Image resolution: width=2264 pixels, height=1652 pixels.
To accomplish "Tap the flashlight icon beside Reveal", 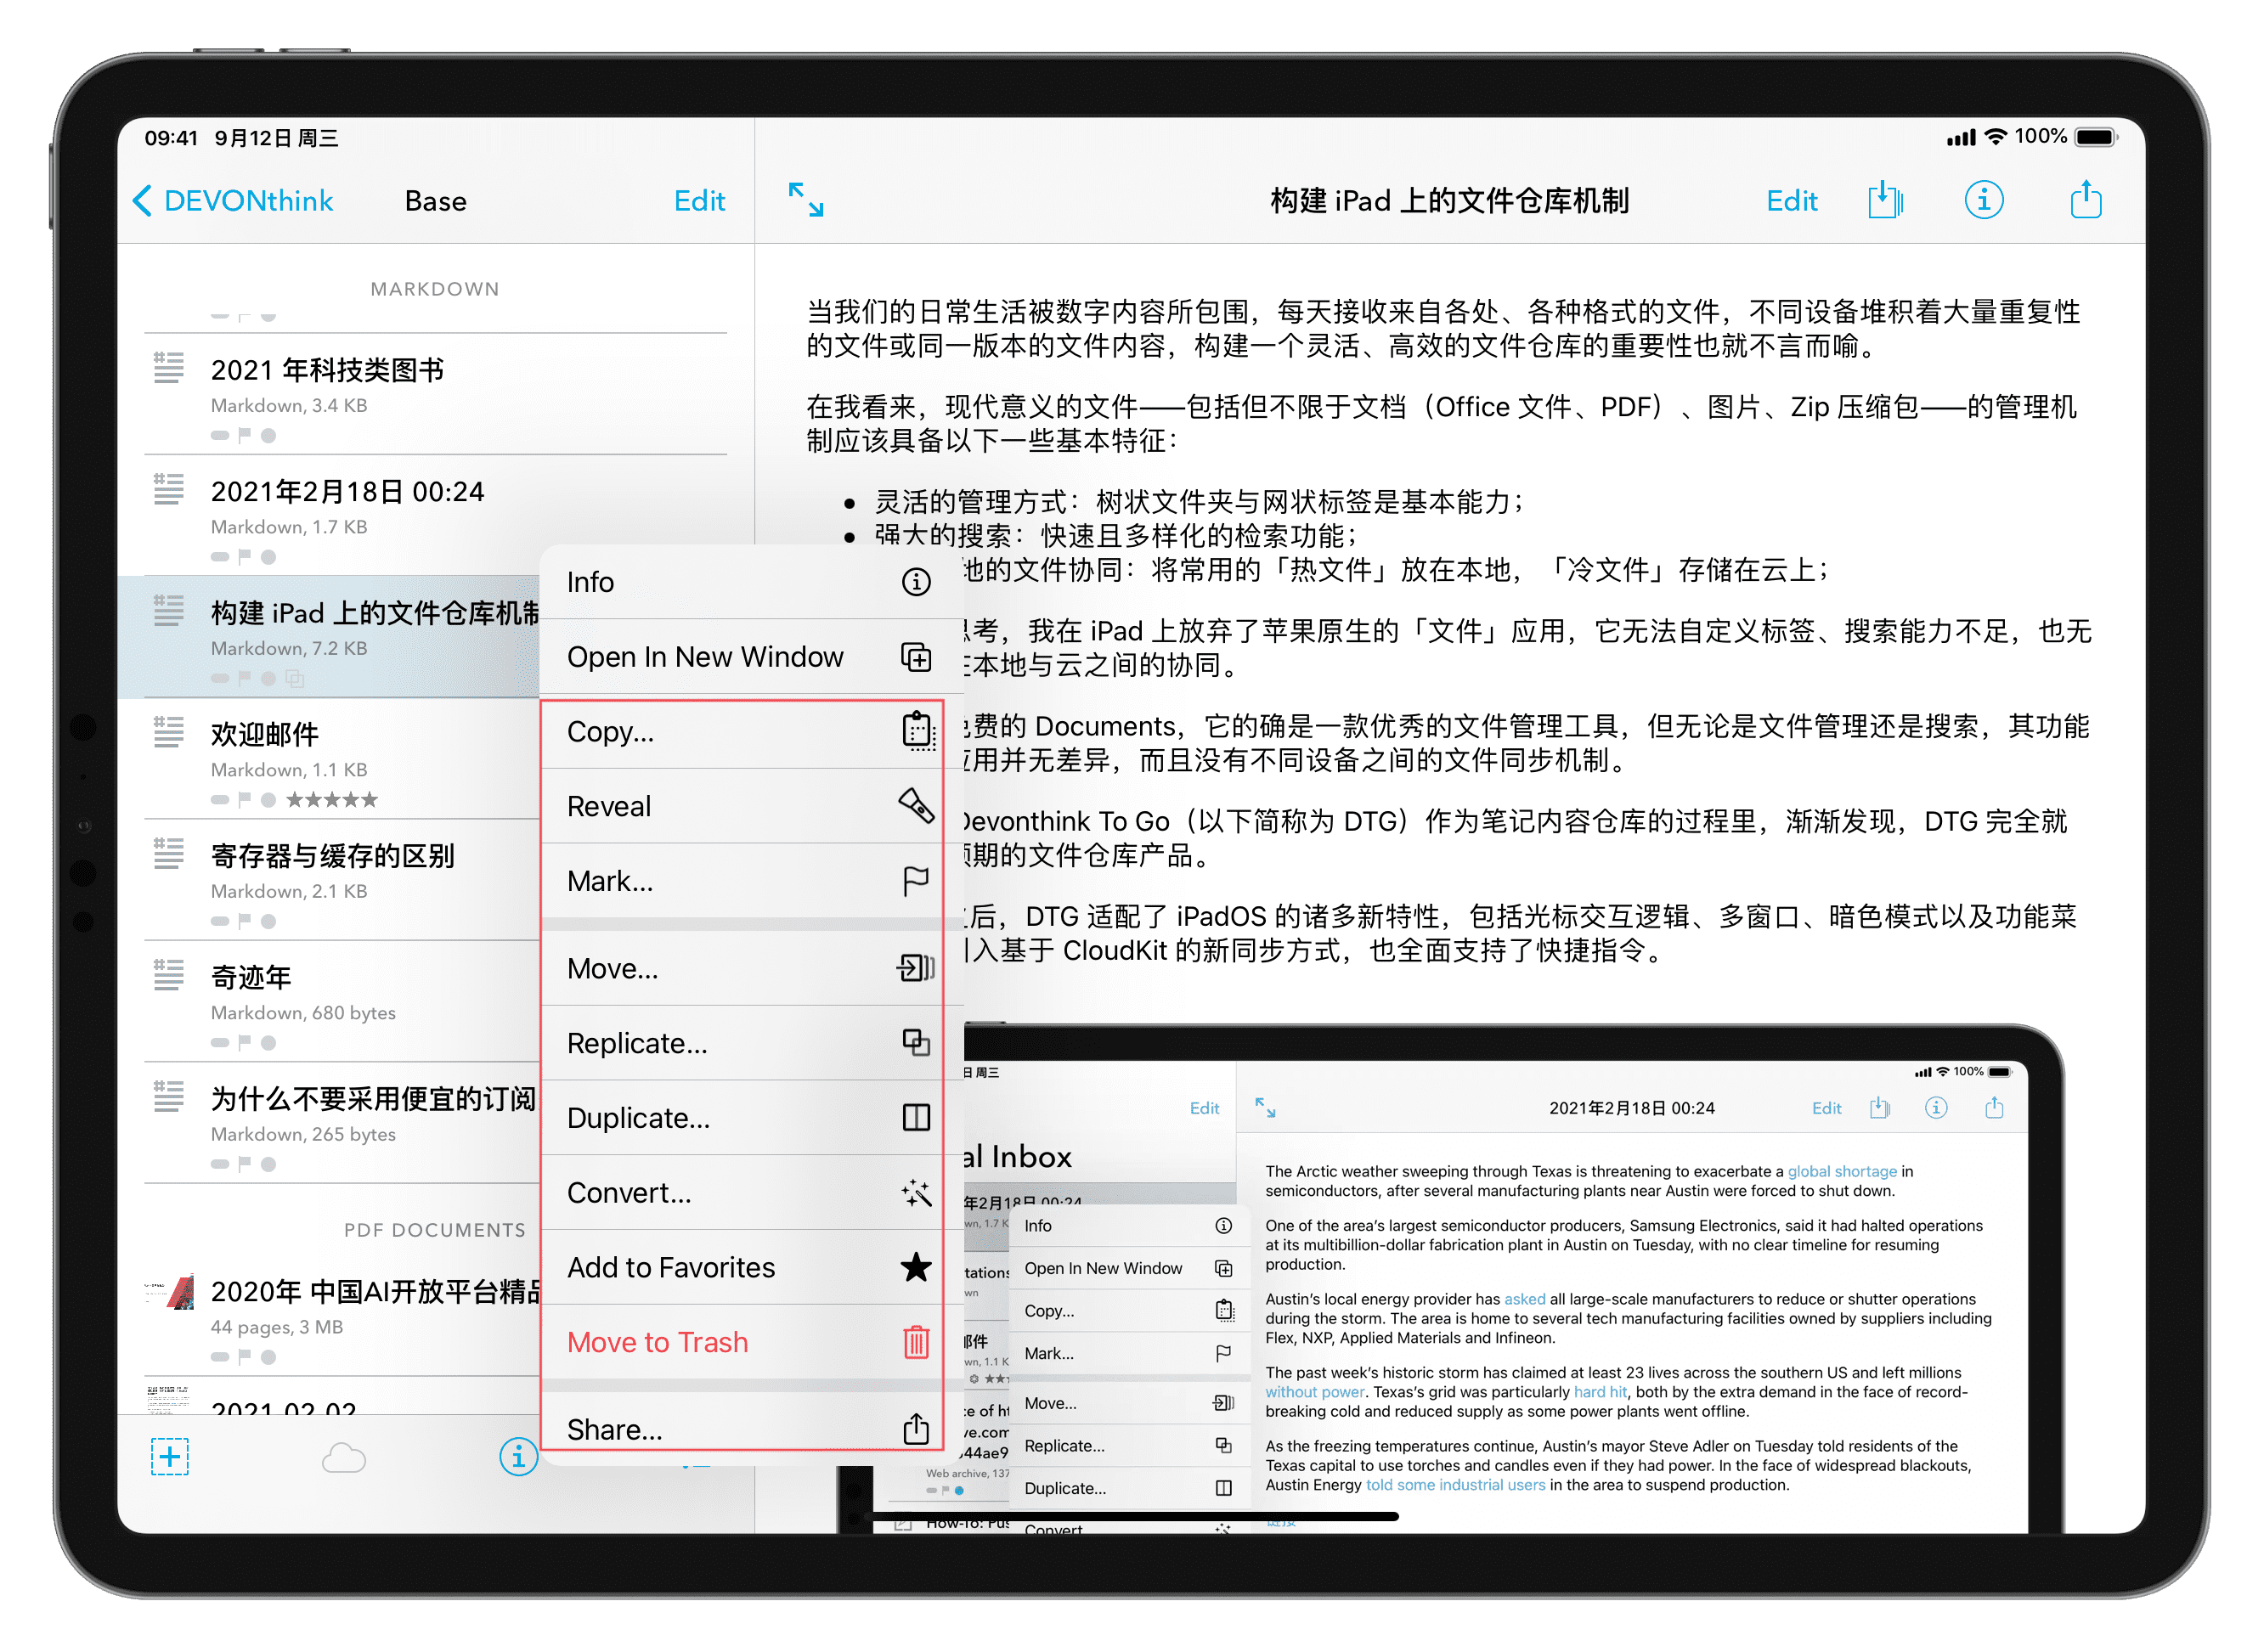I will point(916,805).
